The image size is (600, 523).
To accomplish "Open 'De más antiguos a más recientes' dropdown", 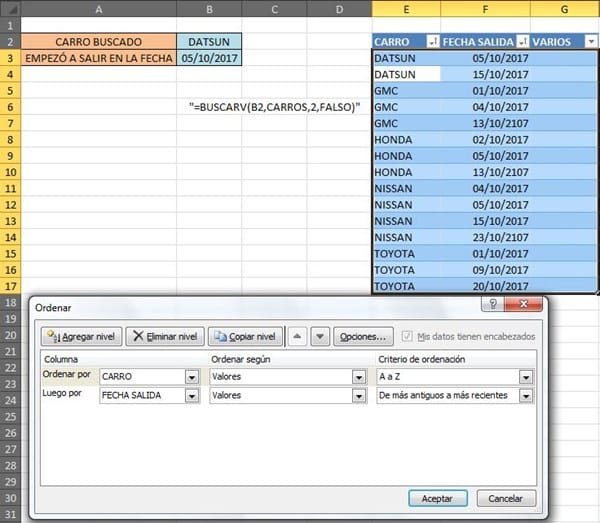I will pyautogui.click(x=525, y=396).
